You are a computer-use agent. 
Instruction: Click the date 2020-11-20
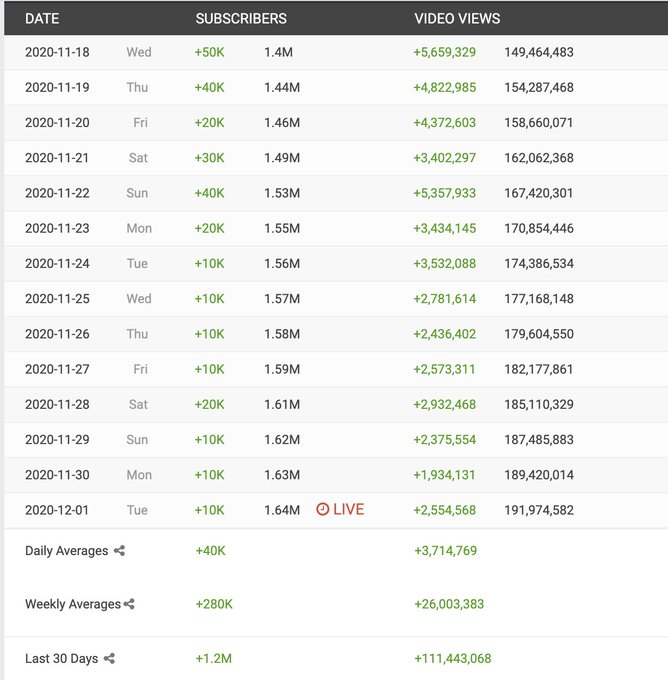point(57,123)
